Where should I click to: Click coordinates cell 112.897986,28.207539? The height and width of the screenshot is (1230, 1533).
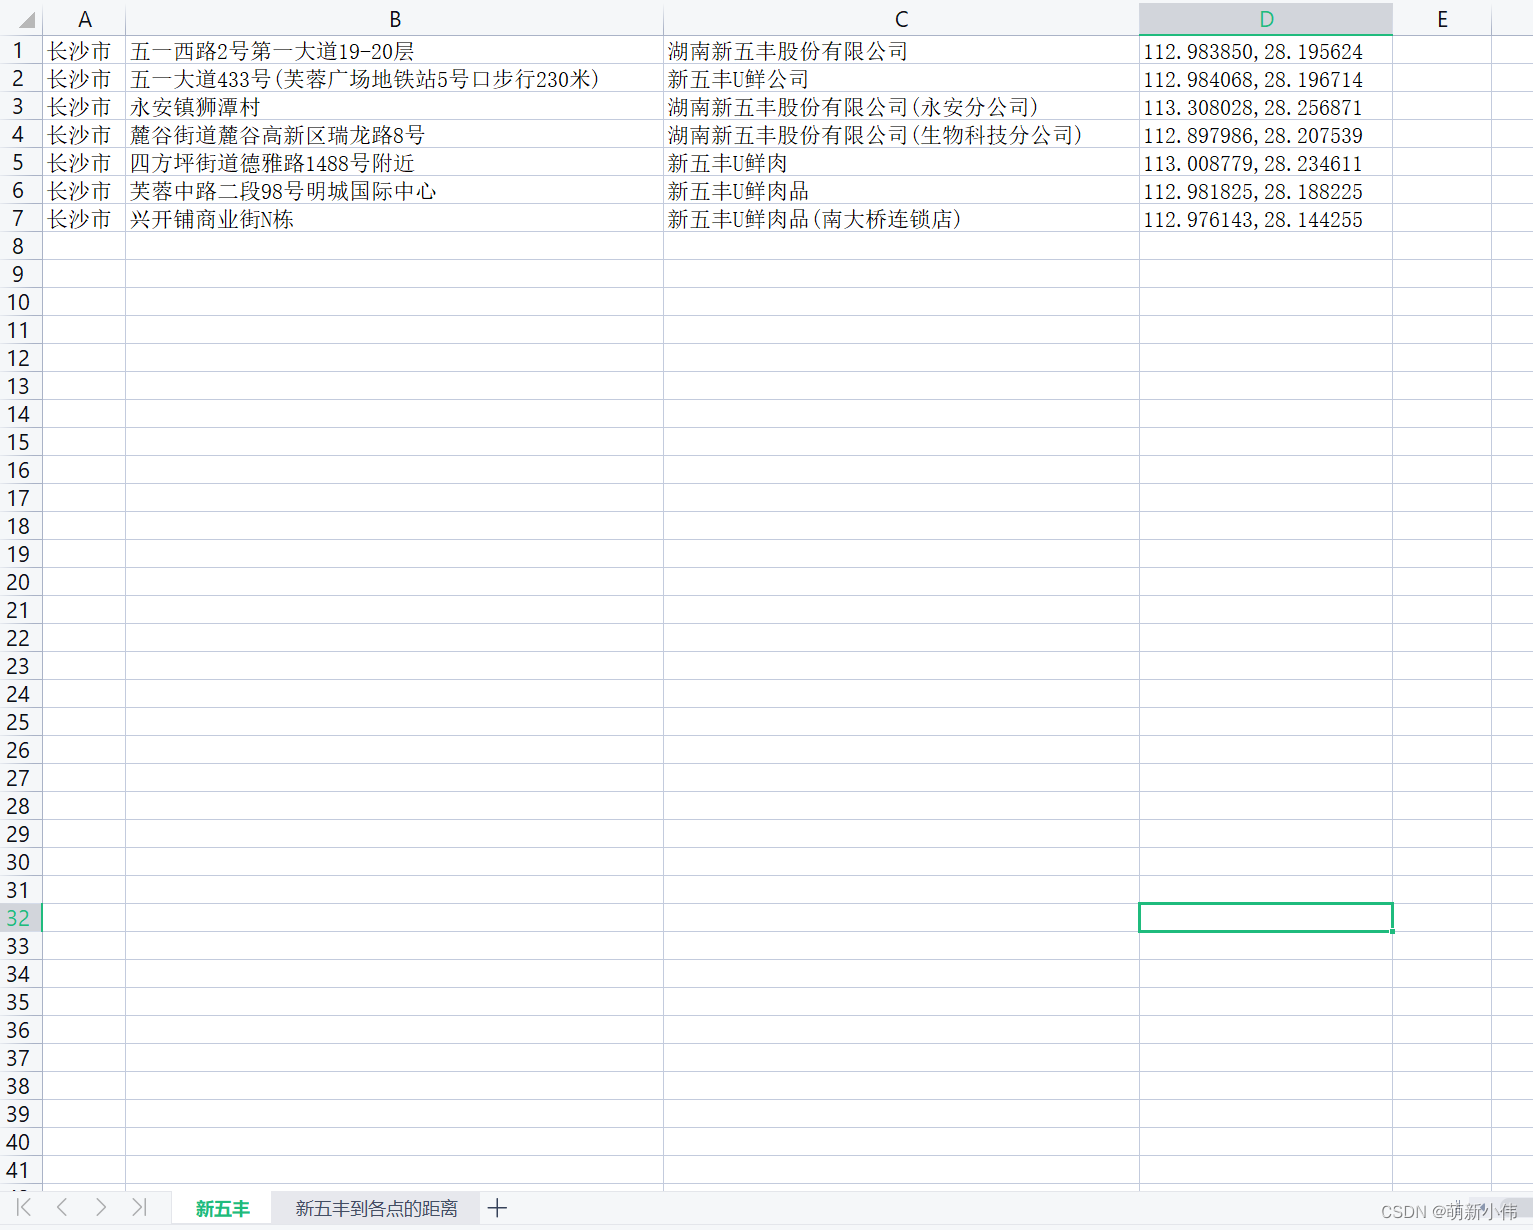click(1266, 134)
